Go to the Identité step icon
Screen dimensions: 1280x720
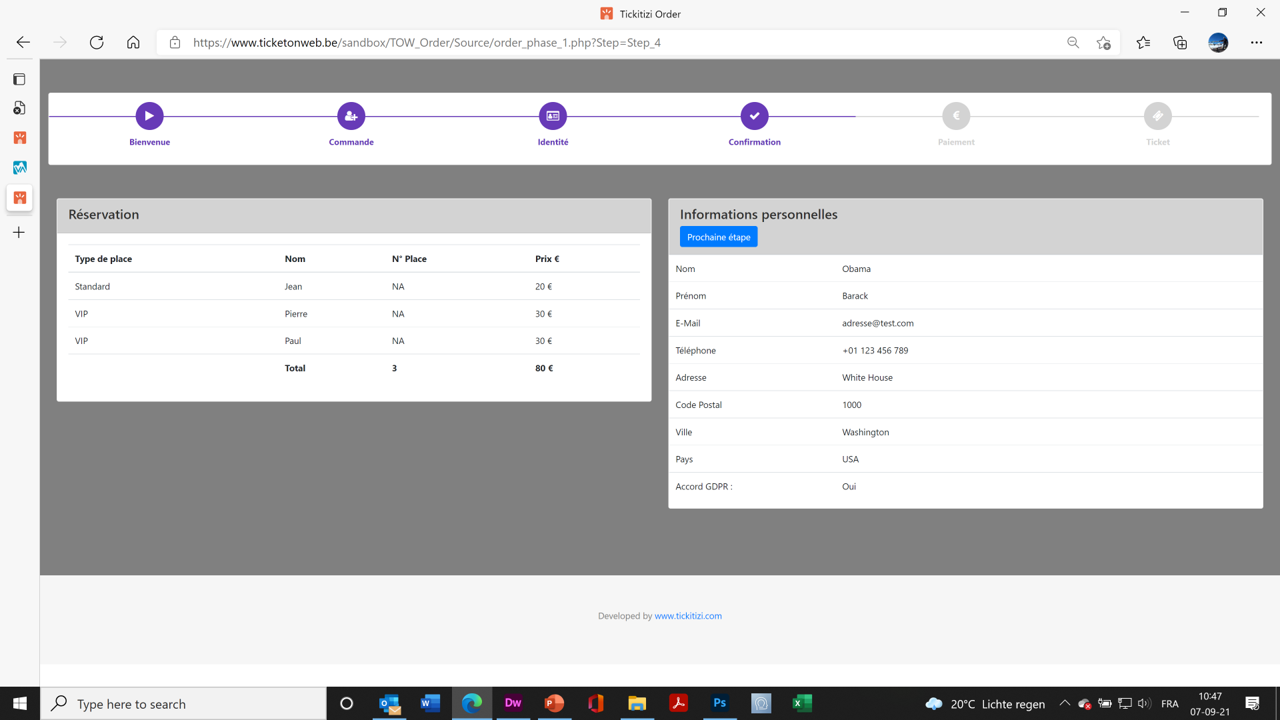tap(553, 116)
